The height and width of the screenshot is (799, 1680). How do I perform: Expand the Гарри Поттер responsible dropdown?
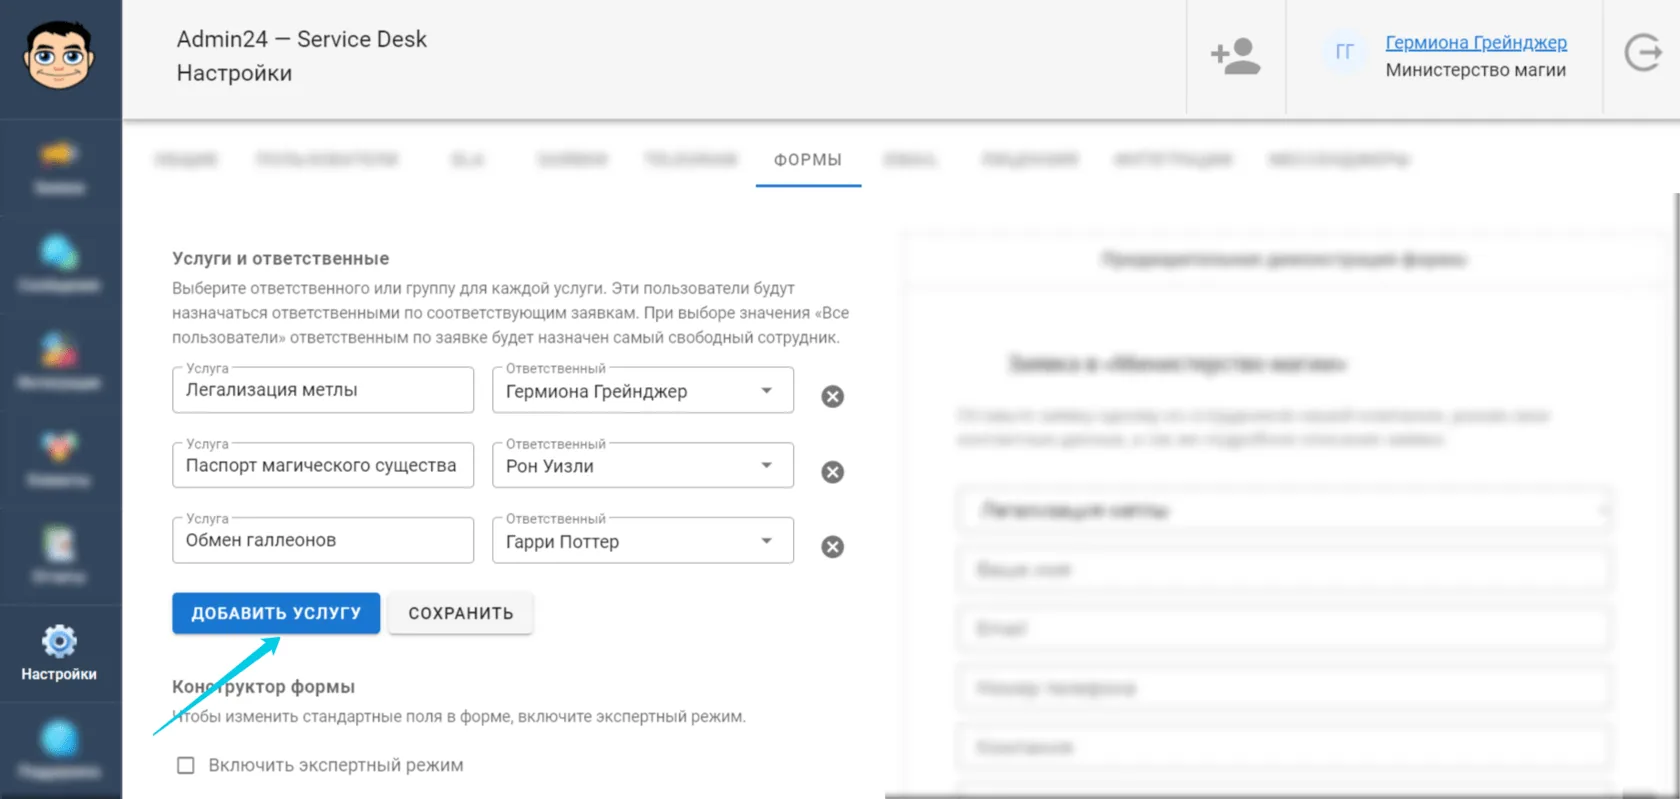tap(643, 541)
